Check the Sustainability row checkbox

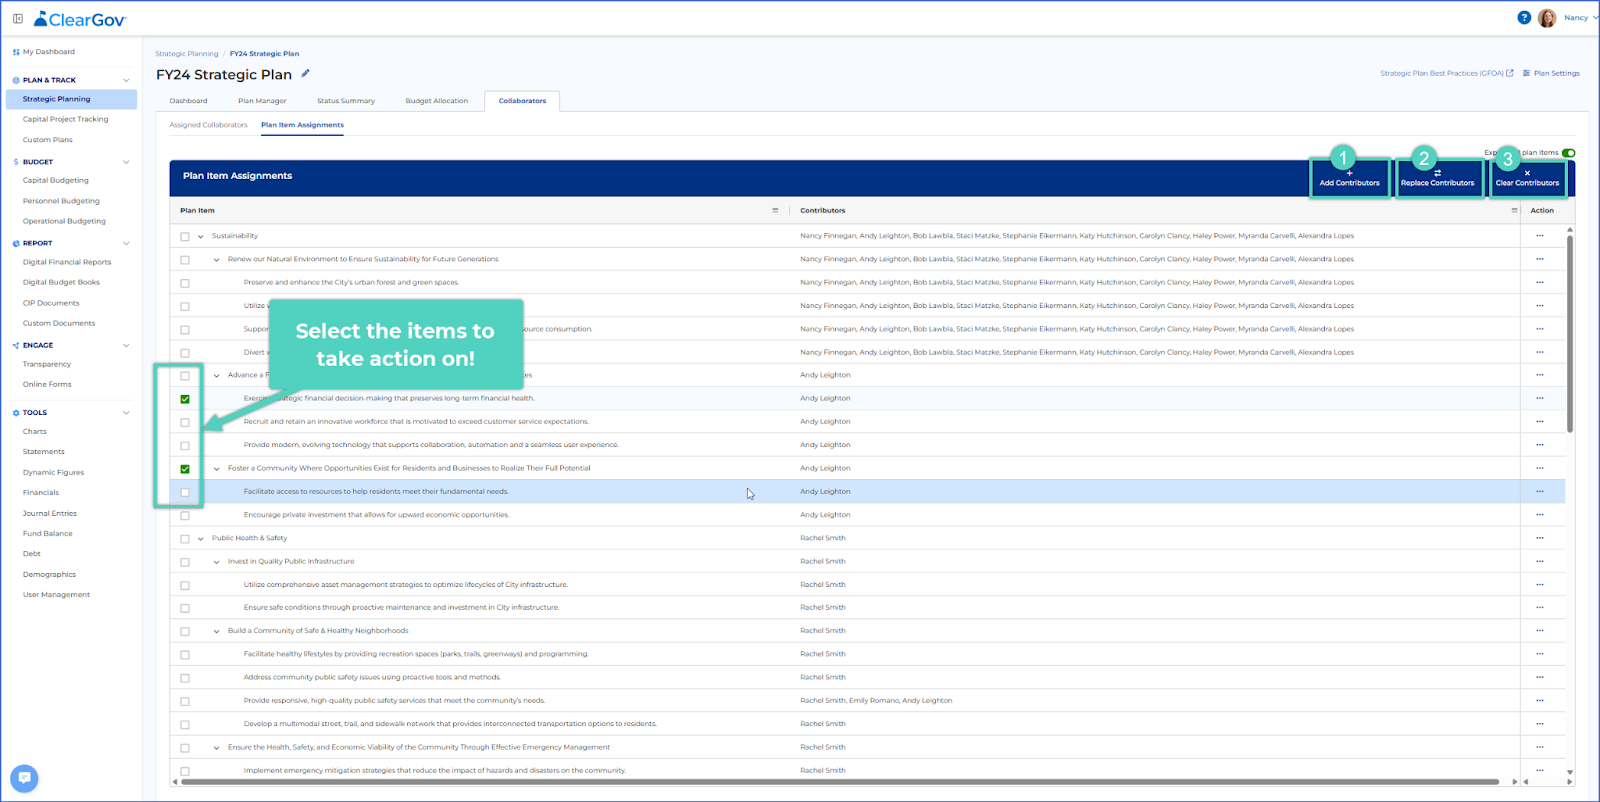[x=185, y=237]
